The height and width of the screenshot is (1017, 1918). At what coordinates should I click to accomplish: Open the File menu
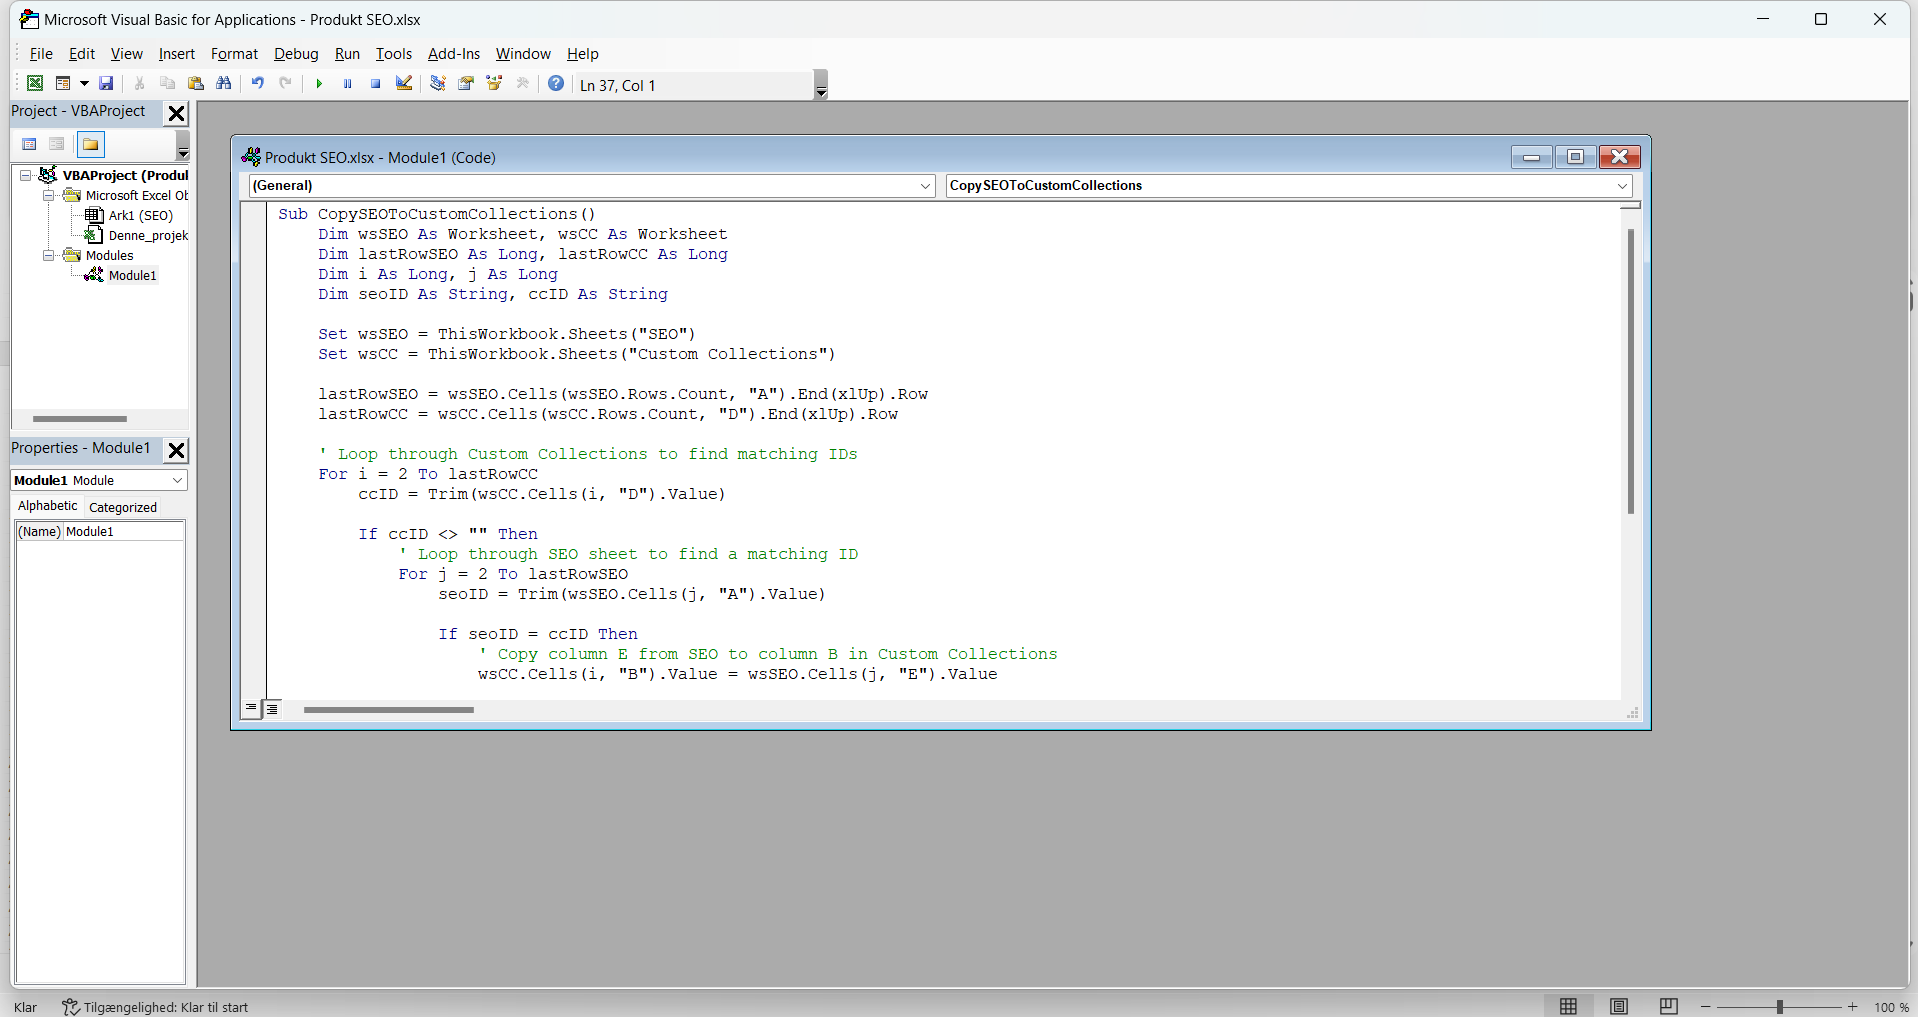point(41,54)
